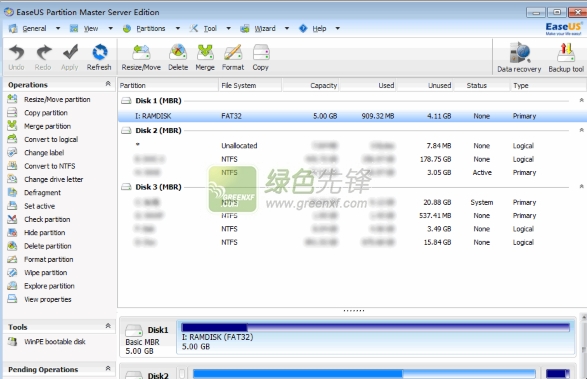Open the Backup tool
Viewport: 587px width, 379px height.
[x=566, y=57]
